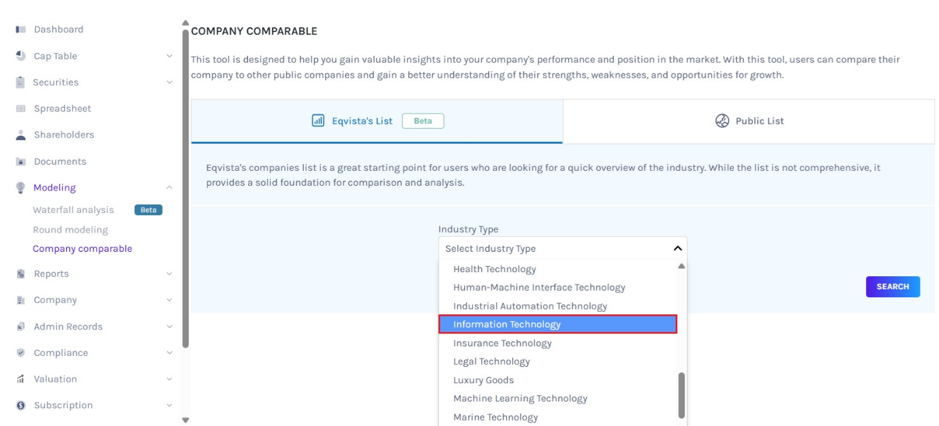
Task: Click the sidebar scroll-up arrow
Action: pos(186,23)
